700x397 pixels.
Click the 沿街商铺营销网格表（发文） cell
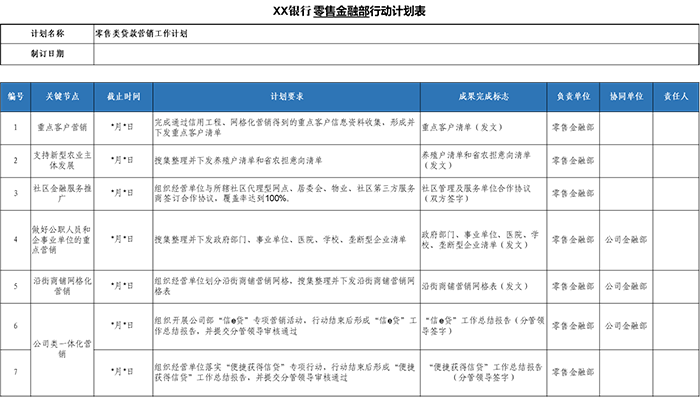click(x=483, y=287)
